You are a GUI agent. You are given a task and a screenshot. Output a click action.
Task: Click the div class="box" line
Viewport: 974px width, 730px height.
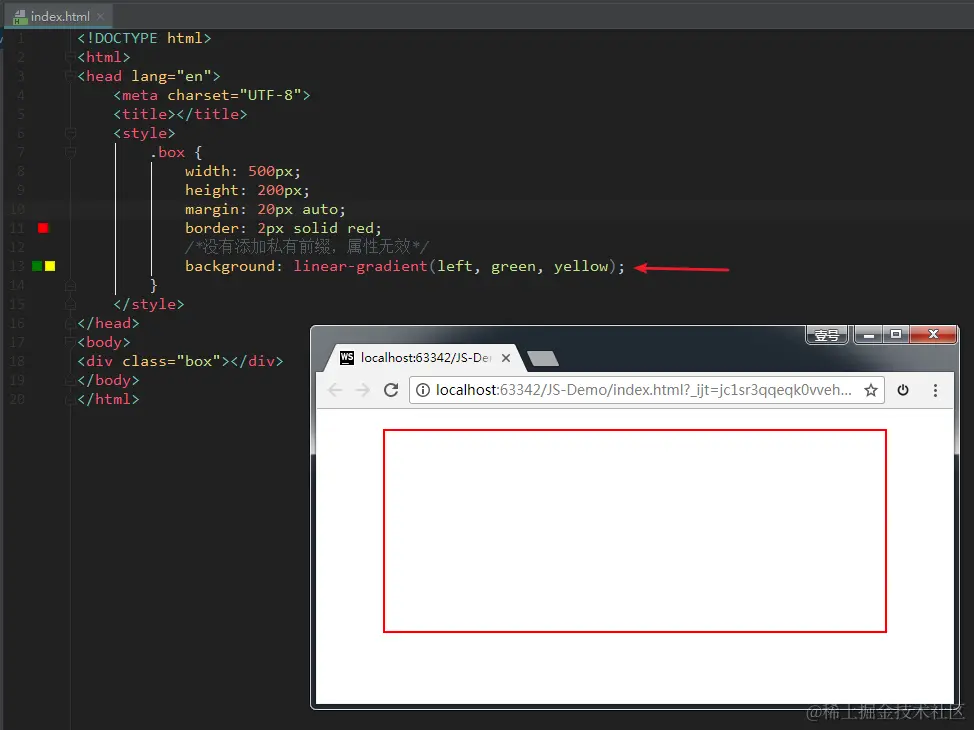(x=180, y=361)
